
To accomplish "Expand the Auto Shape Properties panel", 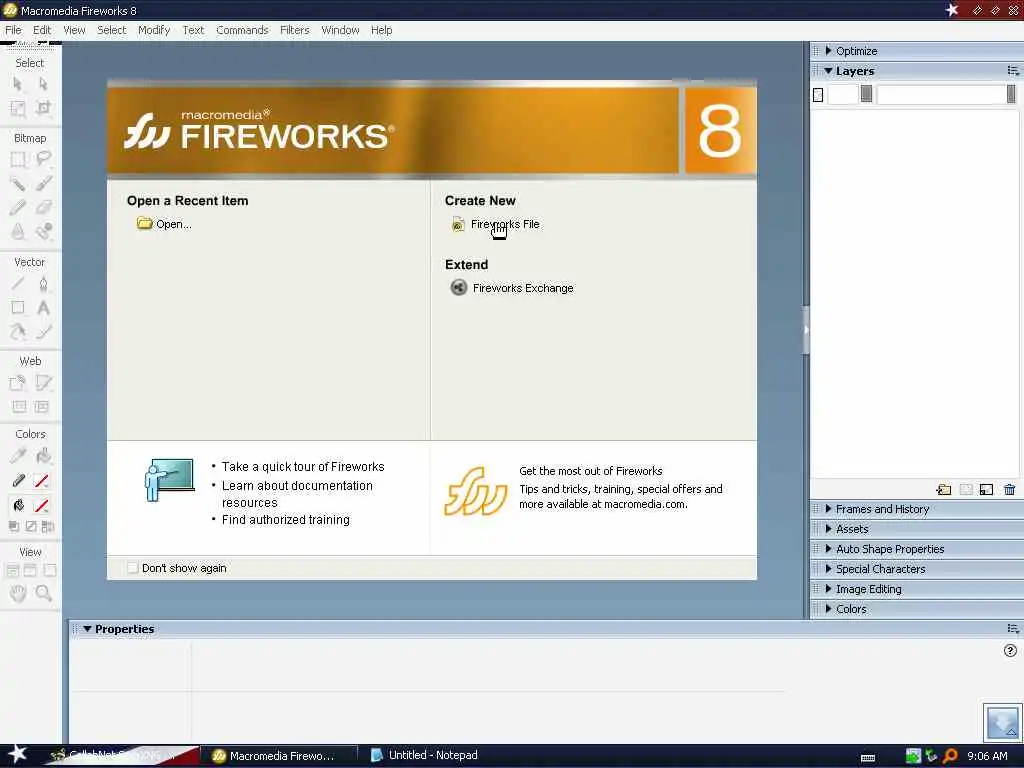I will tap(829, 549).
